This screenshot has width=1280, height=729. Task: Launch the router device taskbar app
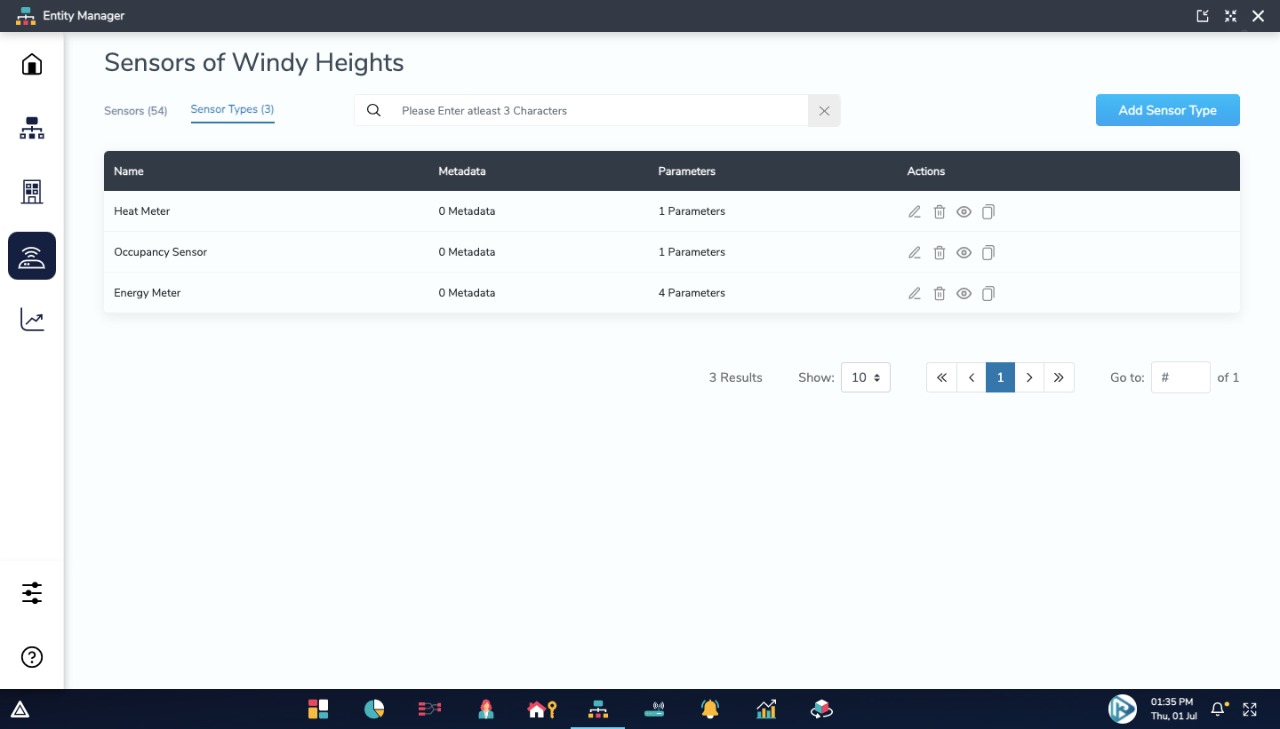tap(654, 709)
